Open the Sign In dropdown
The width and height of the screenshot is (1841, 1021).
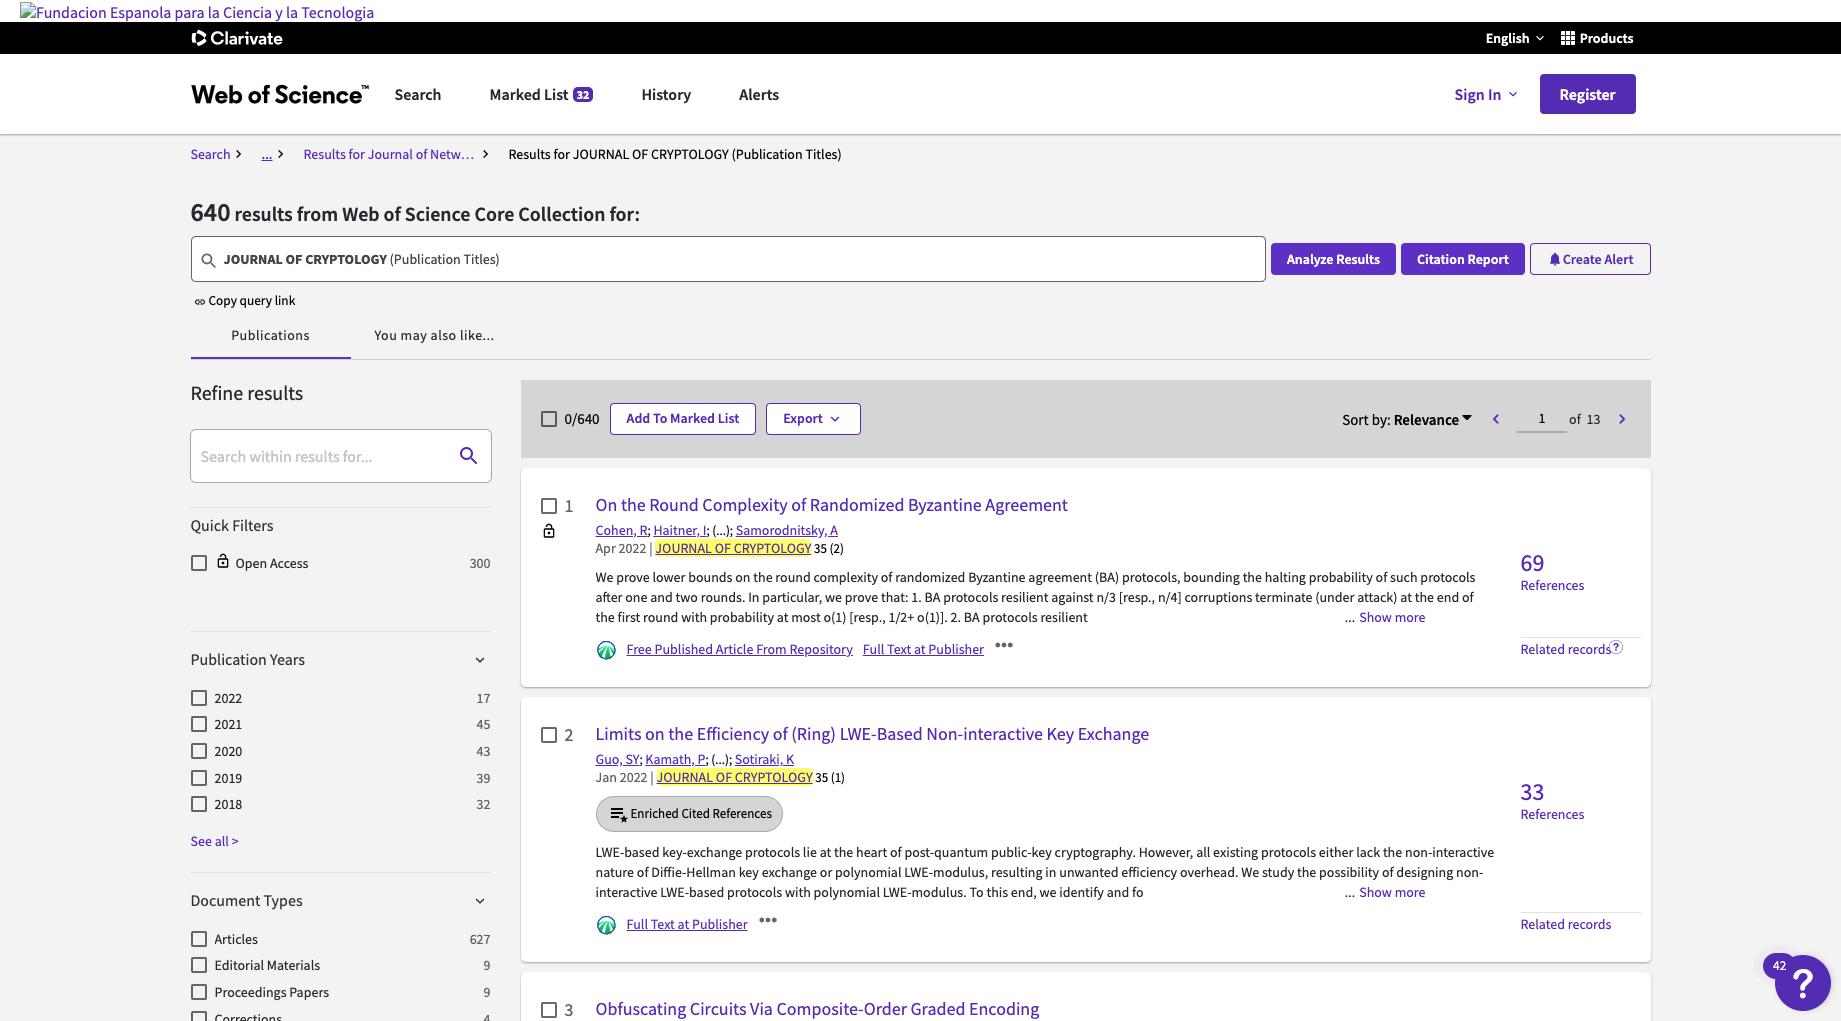(x=1485, y=94)
